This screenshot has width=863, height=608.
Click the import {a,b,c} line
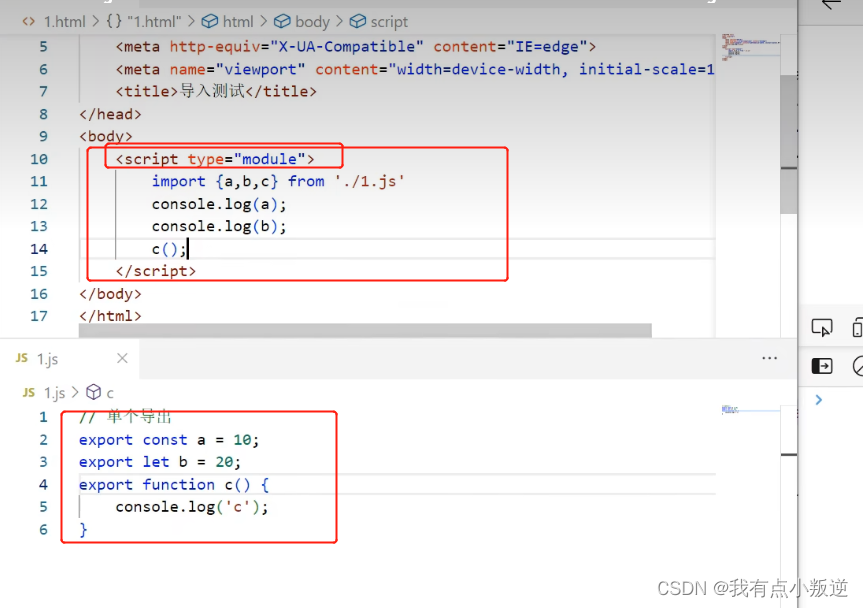pyautogui.click(x=278, y=182)
